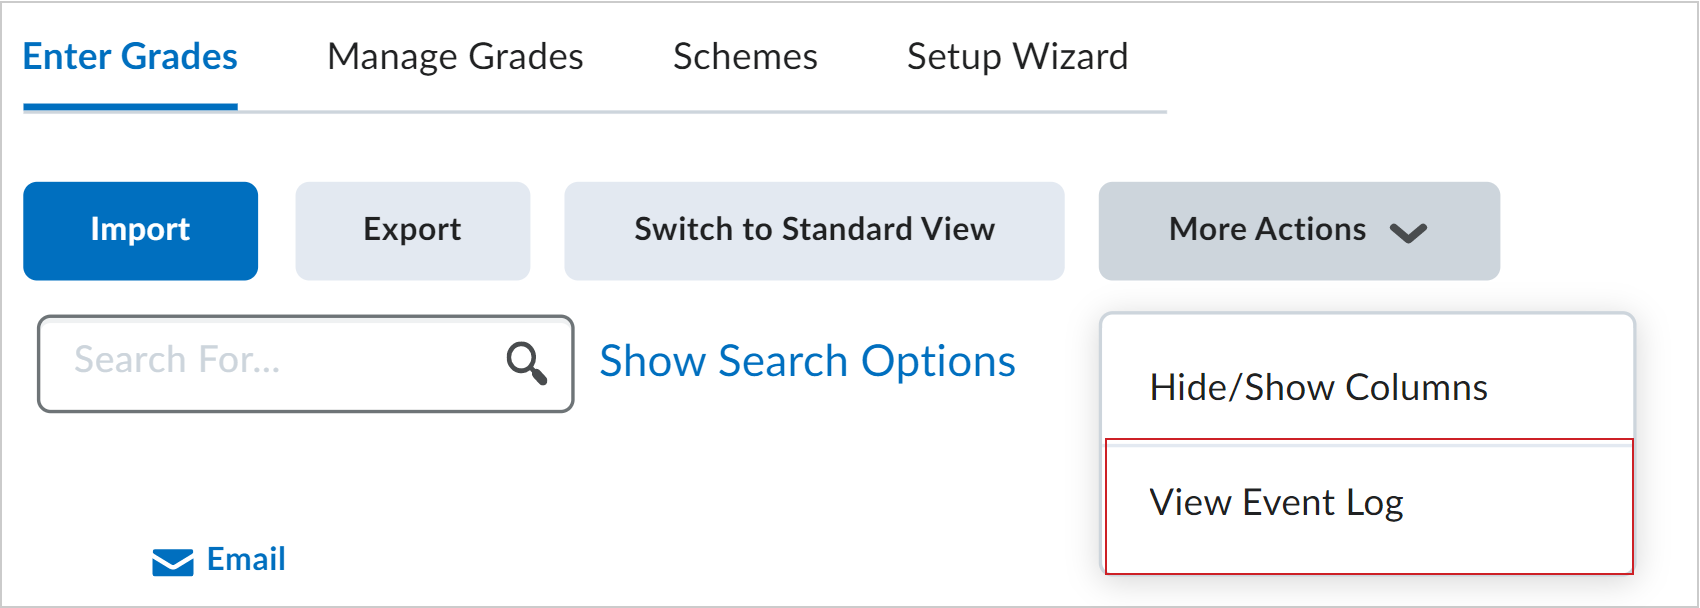Click Switch to Standard View
This screenshot has height=608, width=1700.
coord(813,230)
